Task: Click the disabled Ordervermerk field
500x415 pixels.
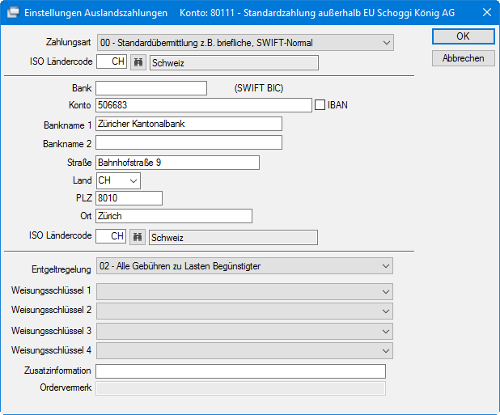Action: point(241,389)
